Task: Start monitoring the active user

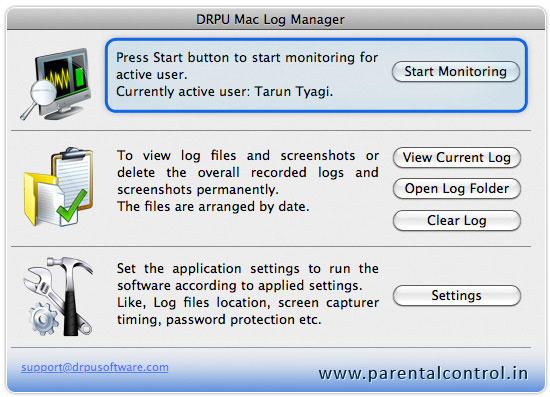Action: pyautogui.click(x=456, y=72)
